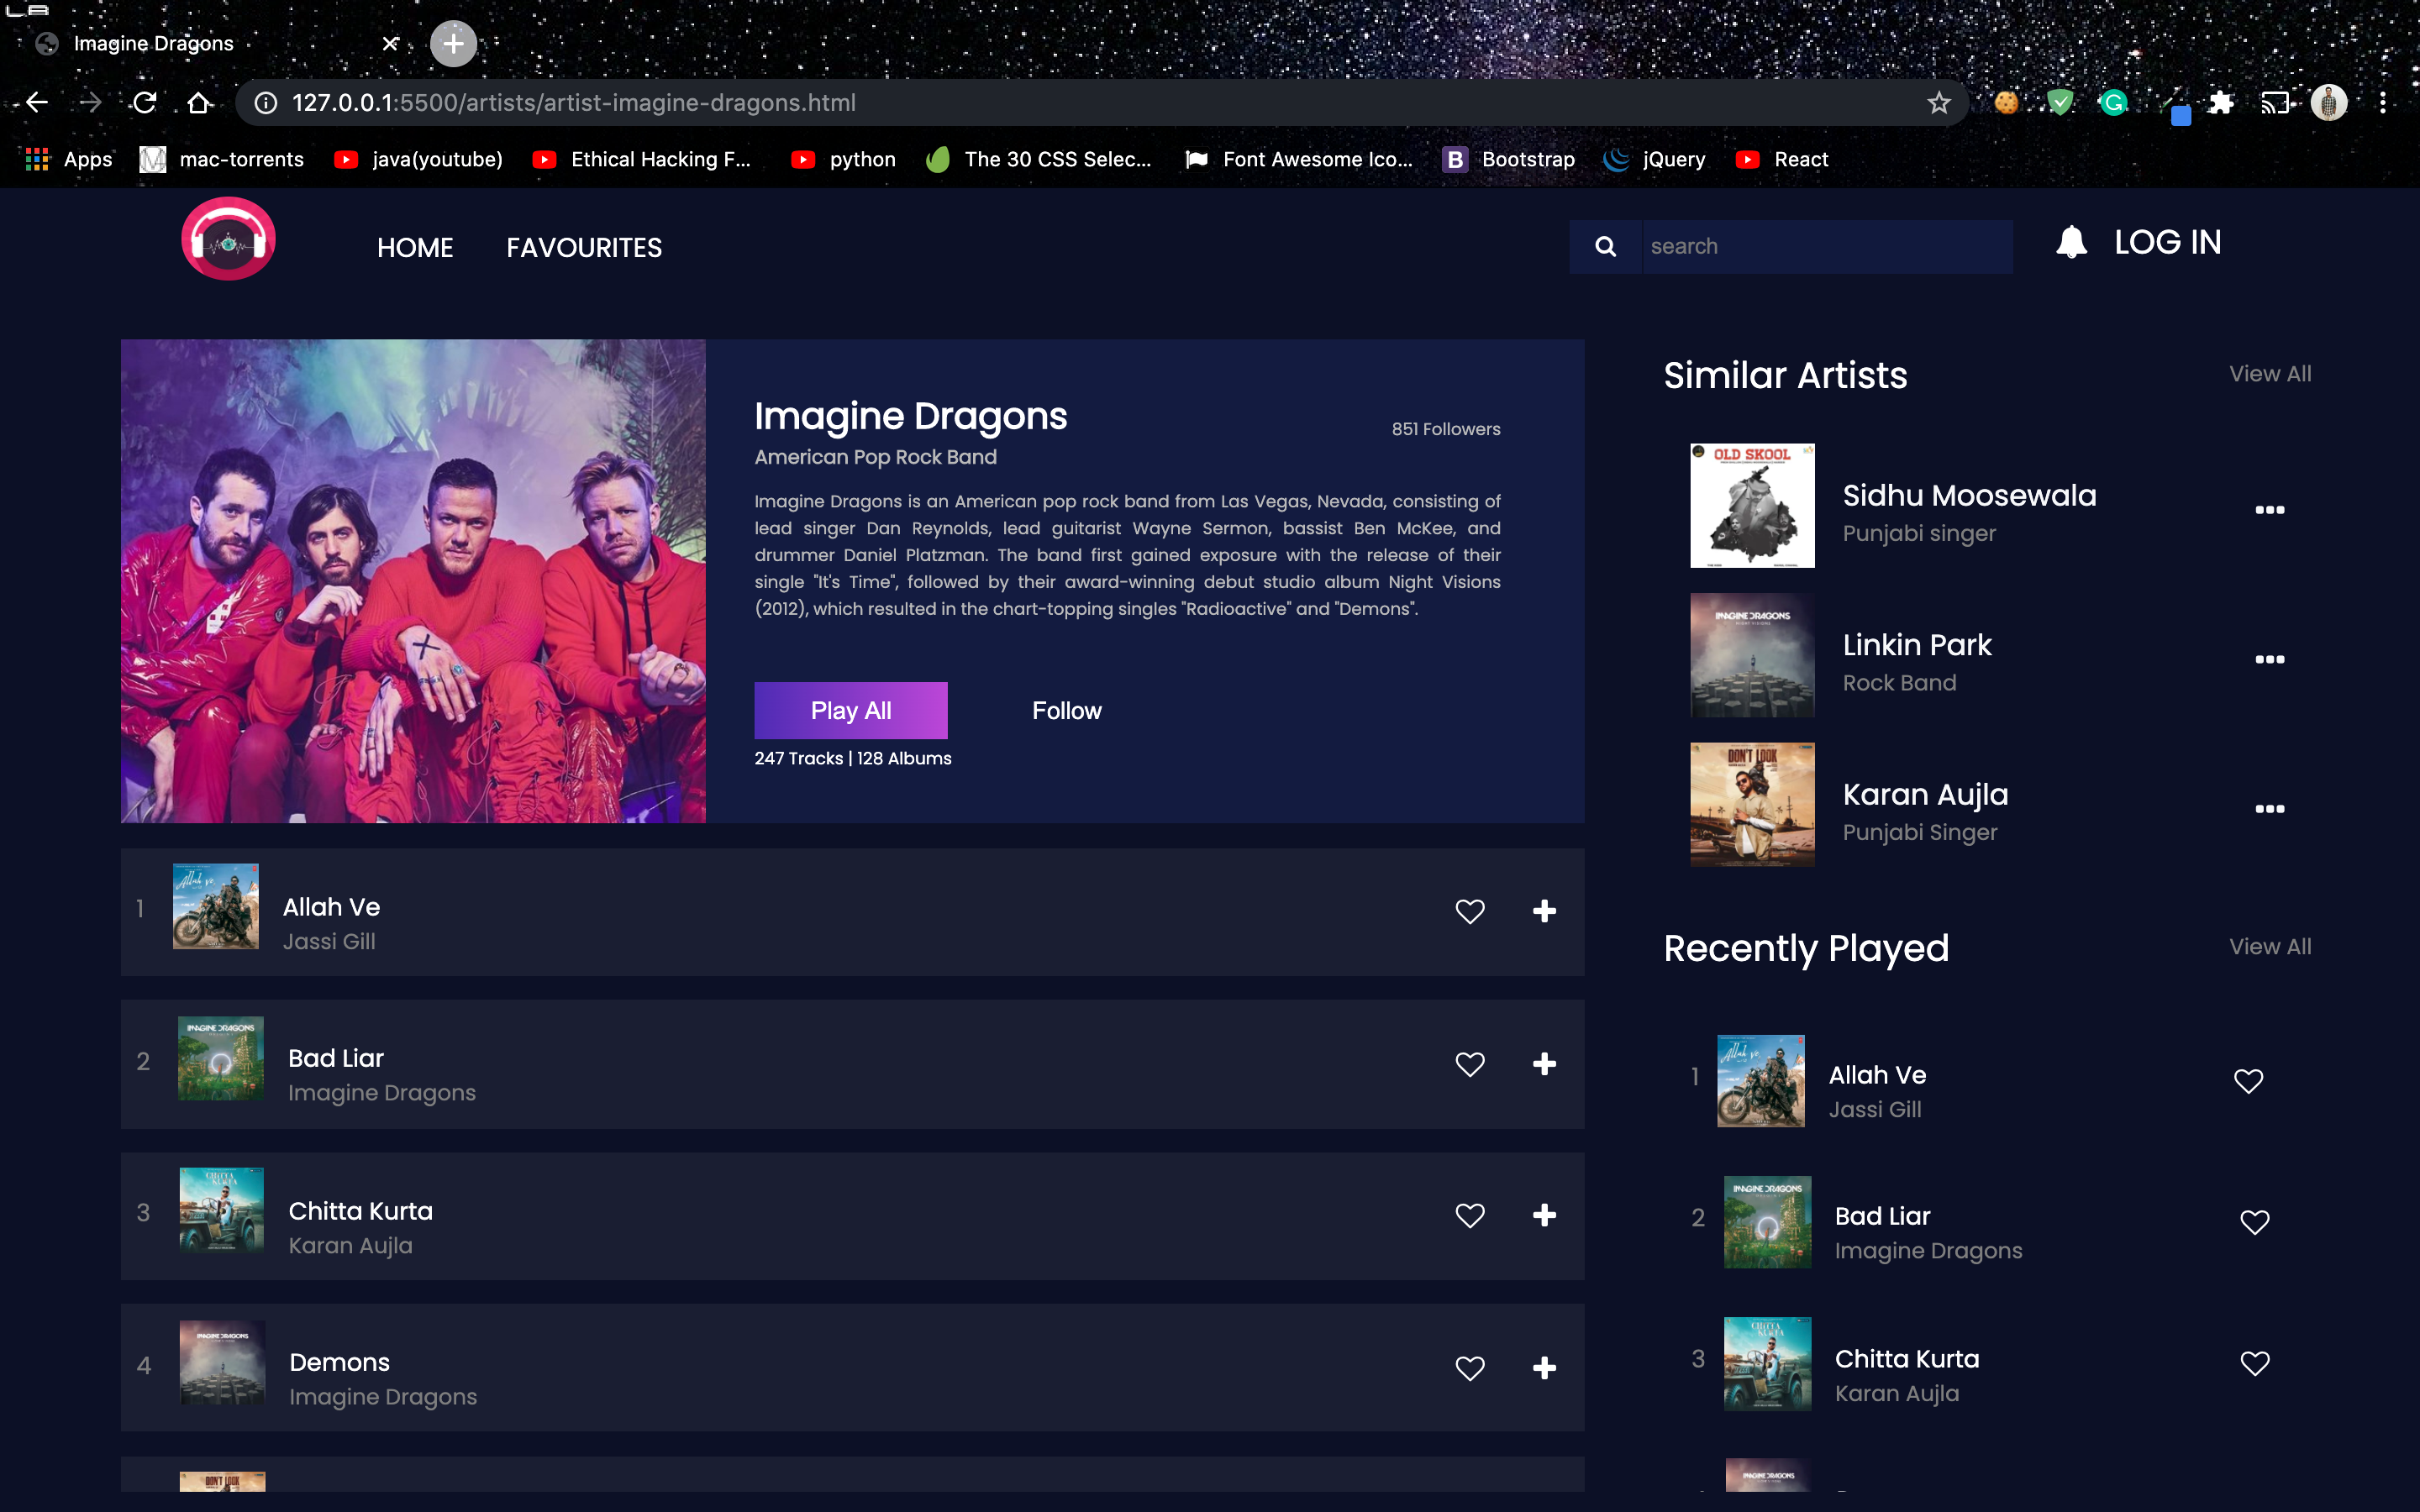Open the FAVOURITES page
The height and width of the screenshot is (1512, 2420).
pyautogui.click(x=583, y=247)
